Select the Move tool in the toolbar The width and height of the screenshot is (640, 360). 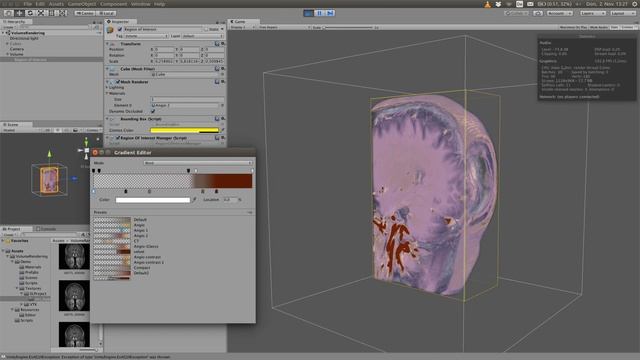pos(19,13)
